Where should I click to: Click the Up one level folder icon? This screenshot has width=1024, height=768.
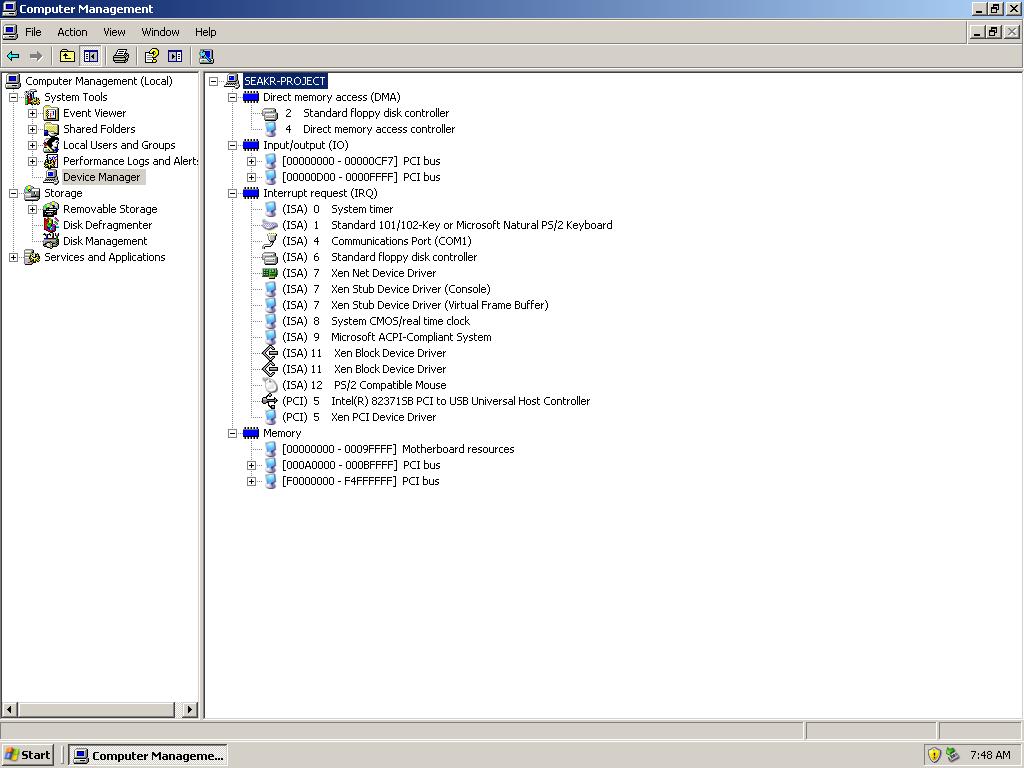click(x=67, y=56)
